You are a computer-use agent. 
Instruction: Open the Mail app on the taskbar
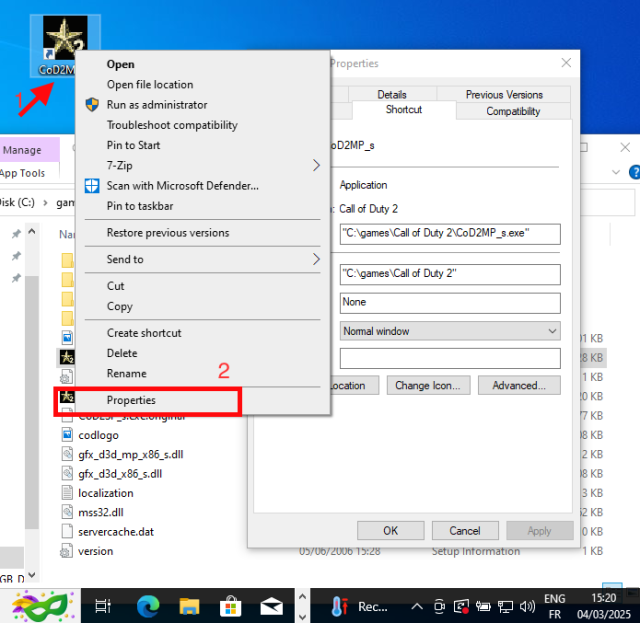click(271, 606)
